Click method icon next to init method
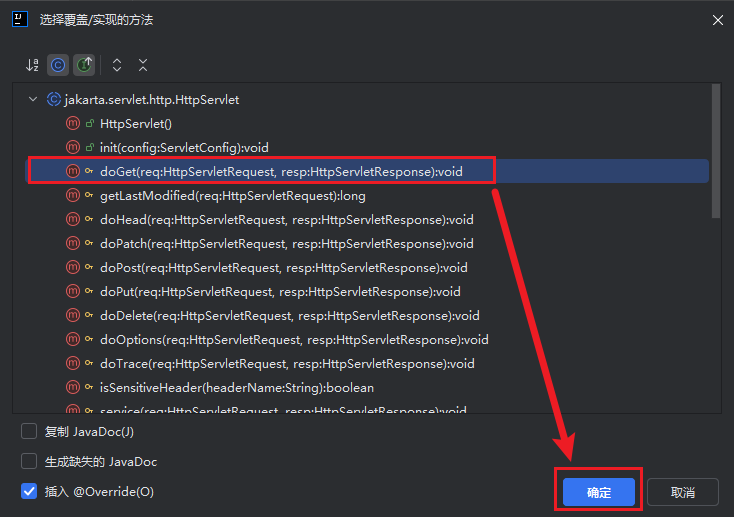The image size is (734, 517). 73,148
